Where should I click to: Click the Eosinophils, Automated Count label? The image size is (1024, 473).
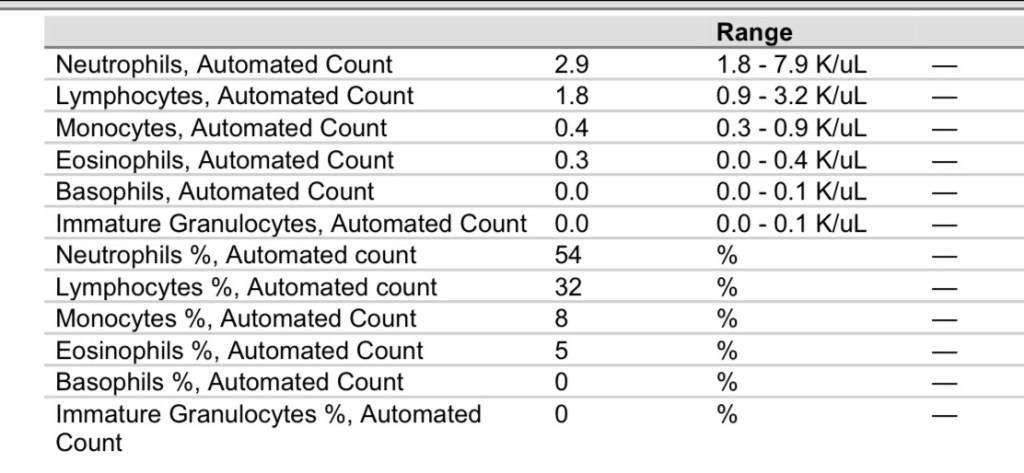(225, 160)
